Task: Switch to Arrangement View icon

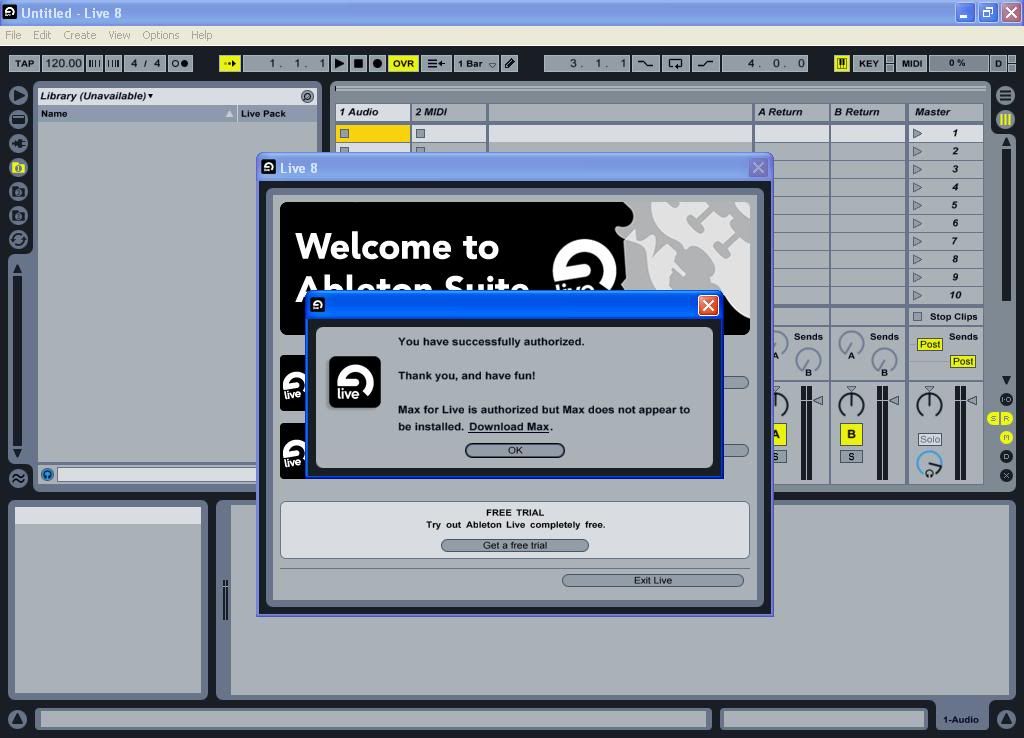Action: click(1005, 96)
